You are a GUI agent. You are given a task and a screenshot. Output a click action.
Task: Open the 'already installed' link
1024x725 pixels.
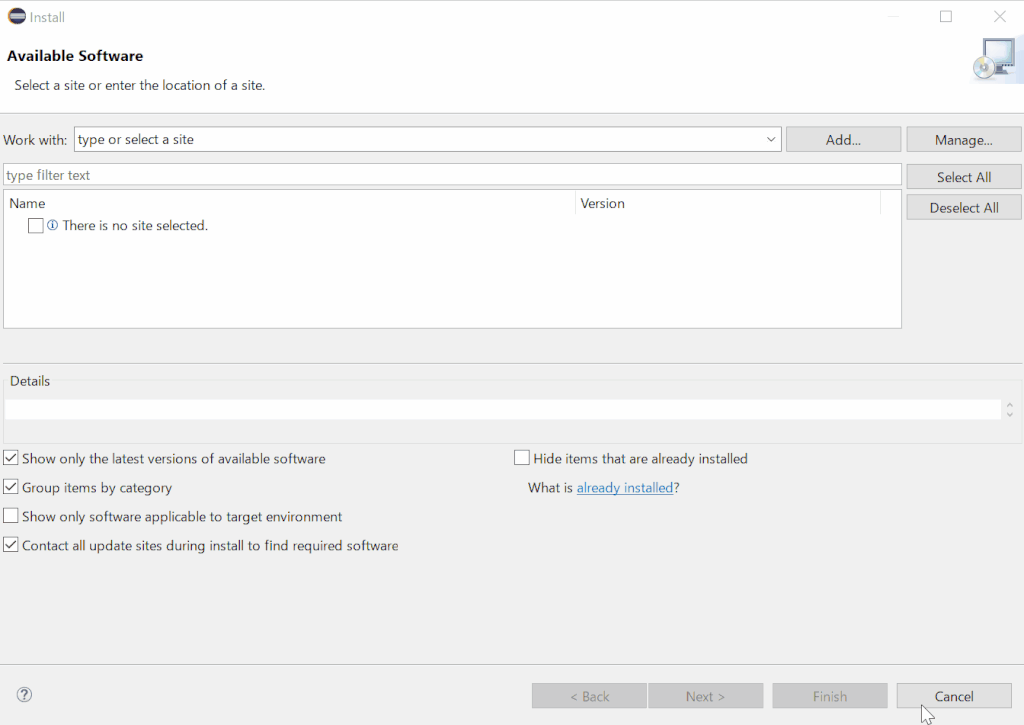click(x=624, y=487)
